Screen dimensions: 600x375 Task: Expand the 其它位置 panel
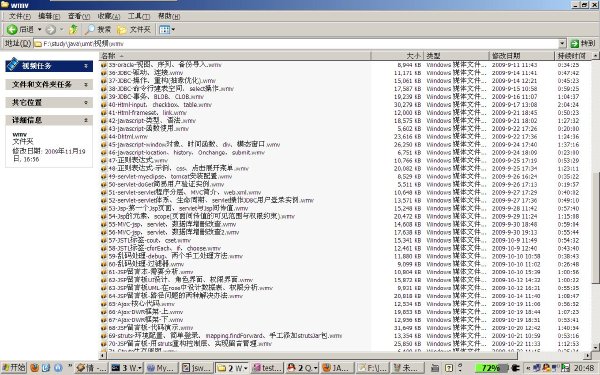point(86,102)
